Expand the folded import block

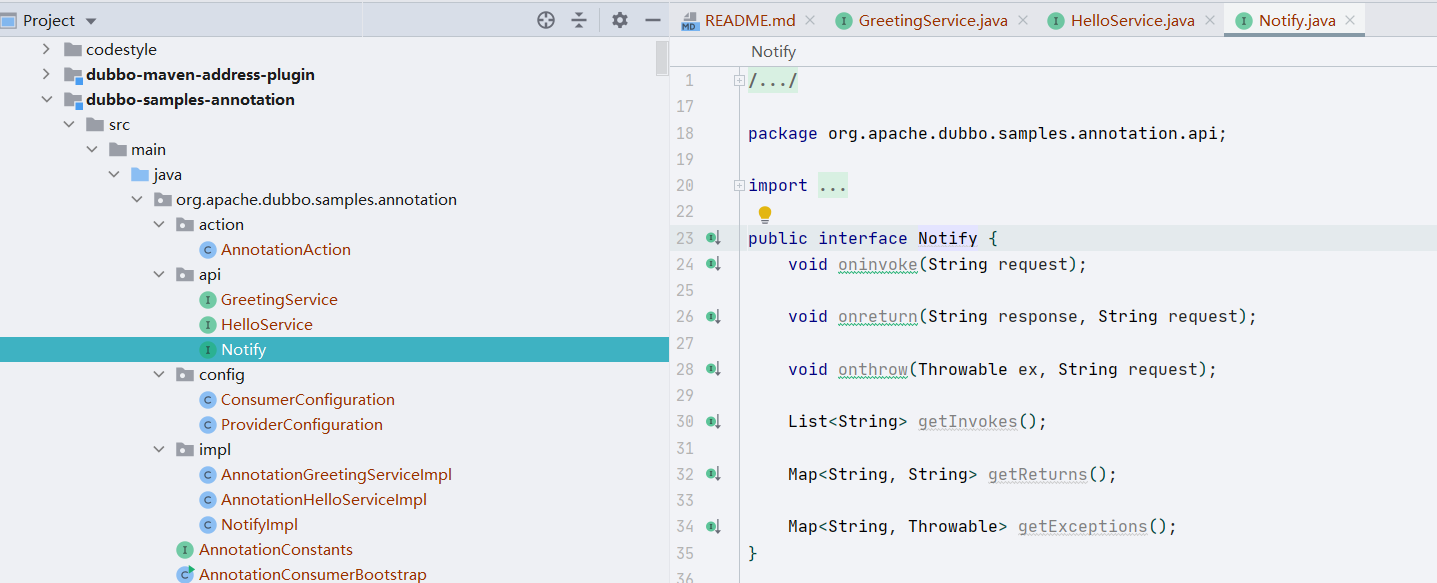(x=739, y=185)
